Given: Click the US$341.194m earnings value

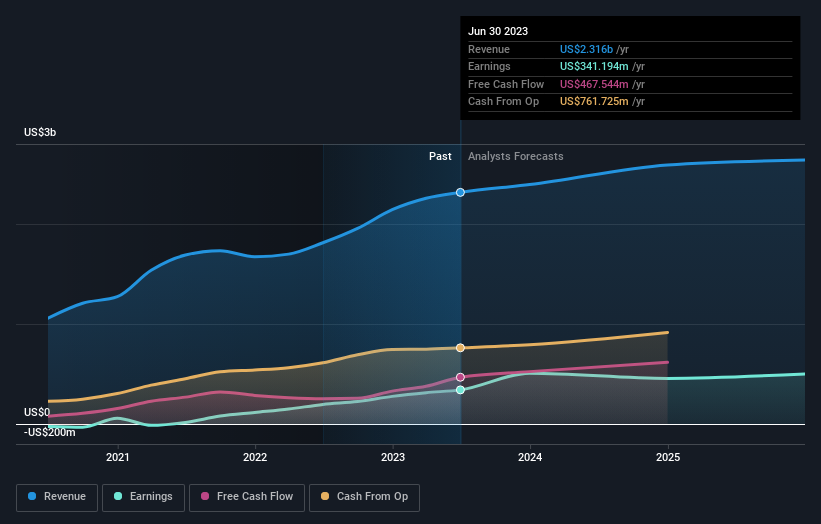Looking at the screenshot, I should 594,66.
